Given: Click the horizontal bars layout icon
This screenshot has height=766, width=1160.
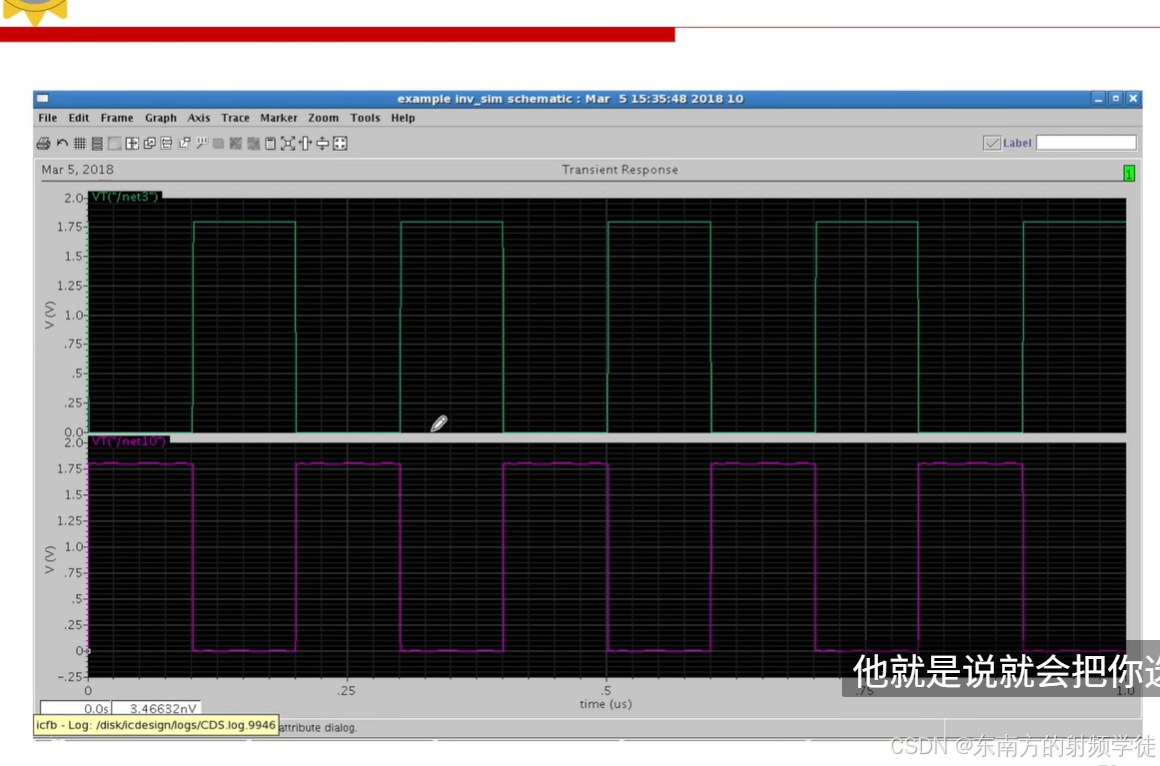Looking at the screenshot, I should (x=166, y=144).
